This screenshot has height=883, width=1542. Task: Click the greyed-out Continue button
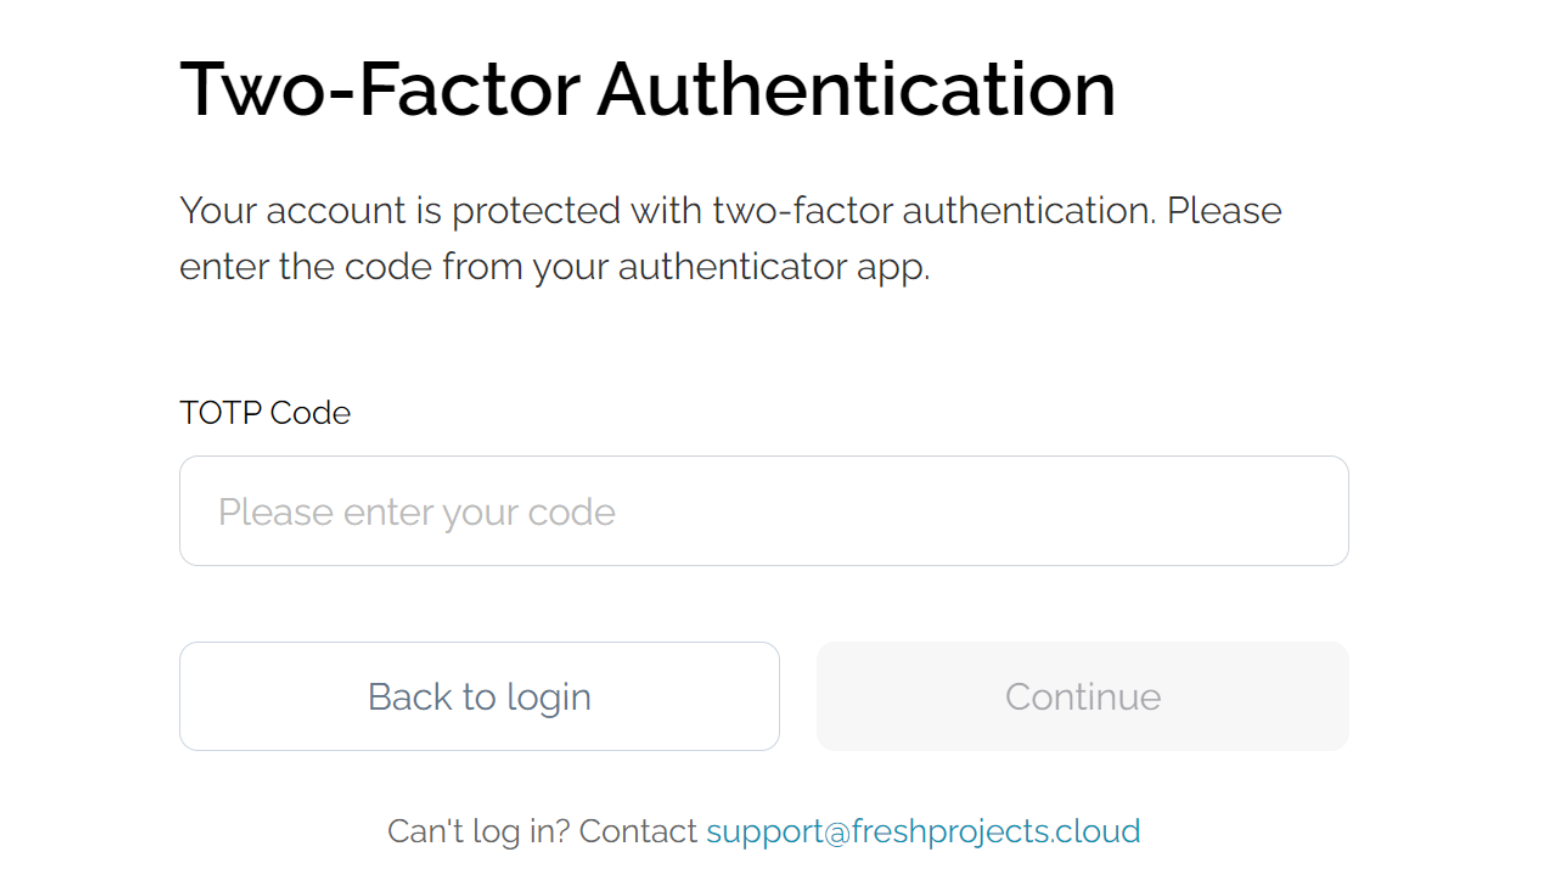pos(1082,696)
